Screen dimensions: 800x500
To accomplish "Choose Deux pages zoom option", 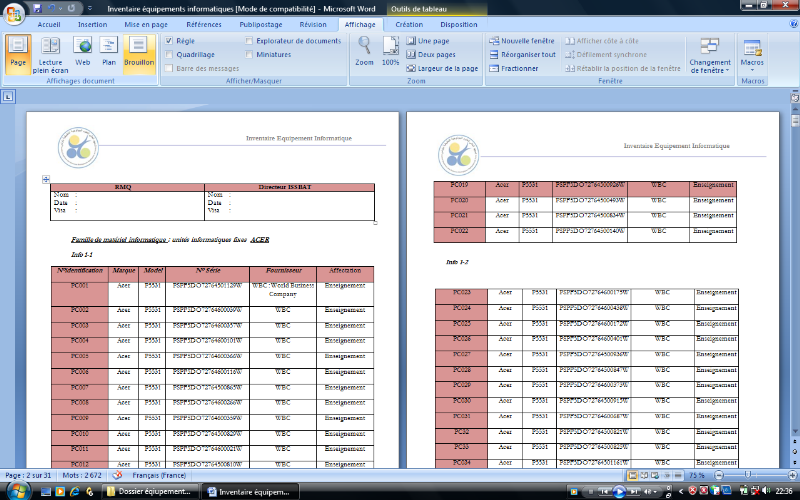I will (x=431, y=55).
